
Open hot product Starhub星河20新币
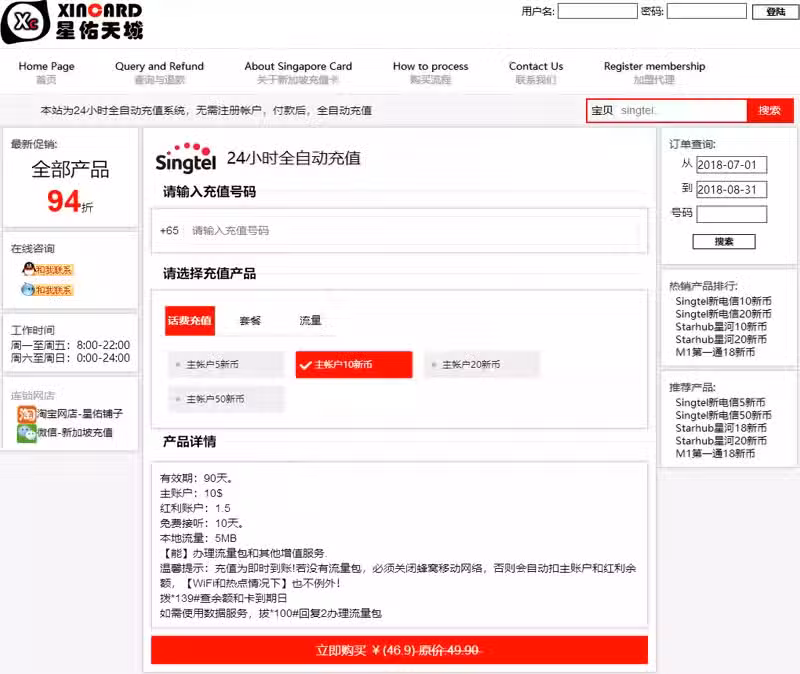(721, 339)
